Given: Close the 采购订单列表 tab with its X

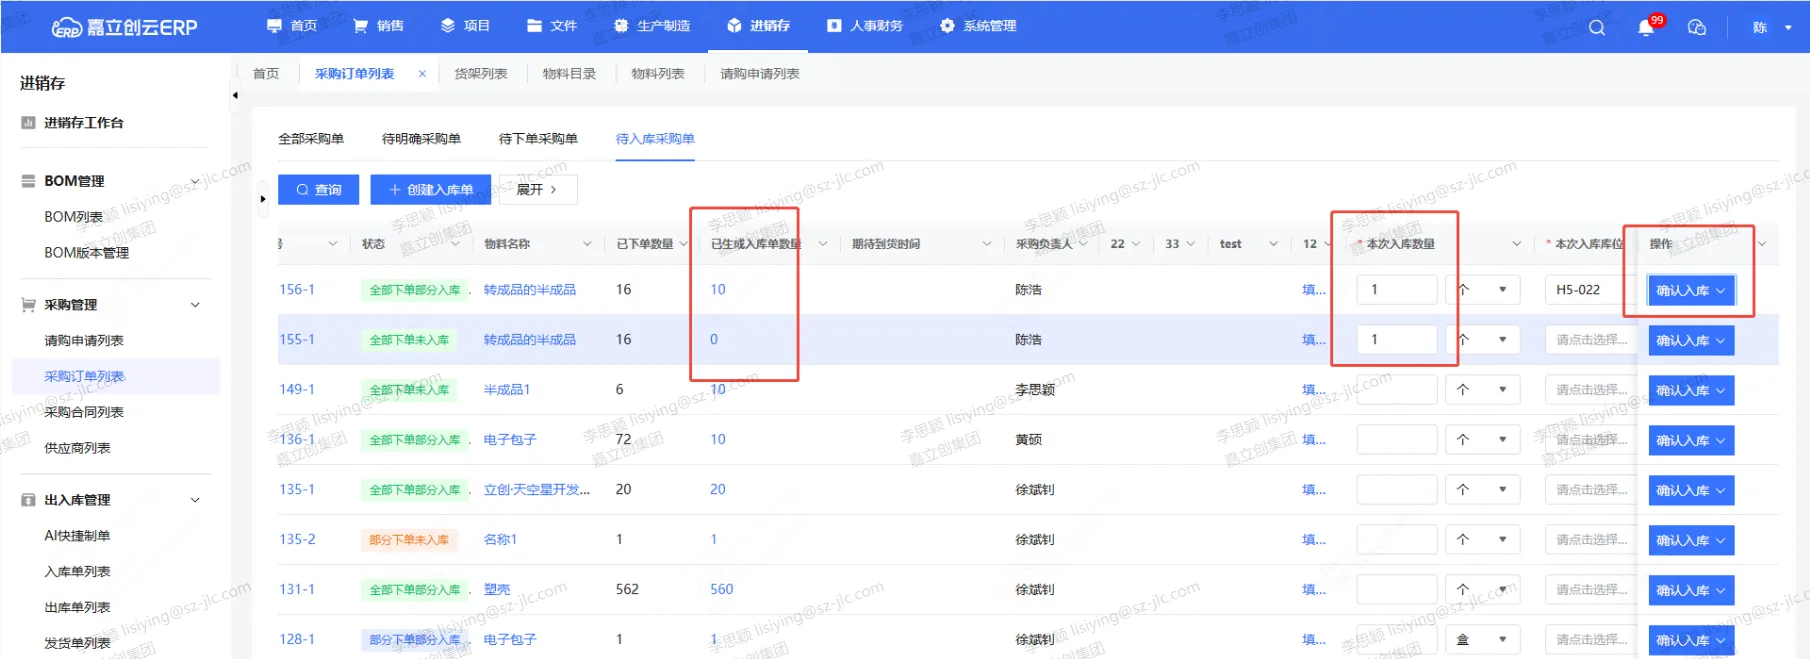Looking at the screenshot, I should [x=422, y=74].
